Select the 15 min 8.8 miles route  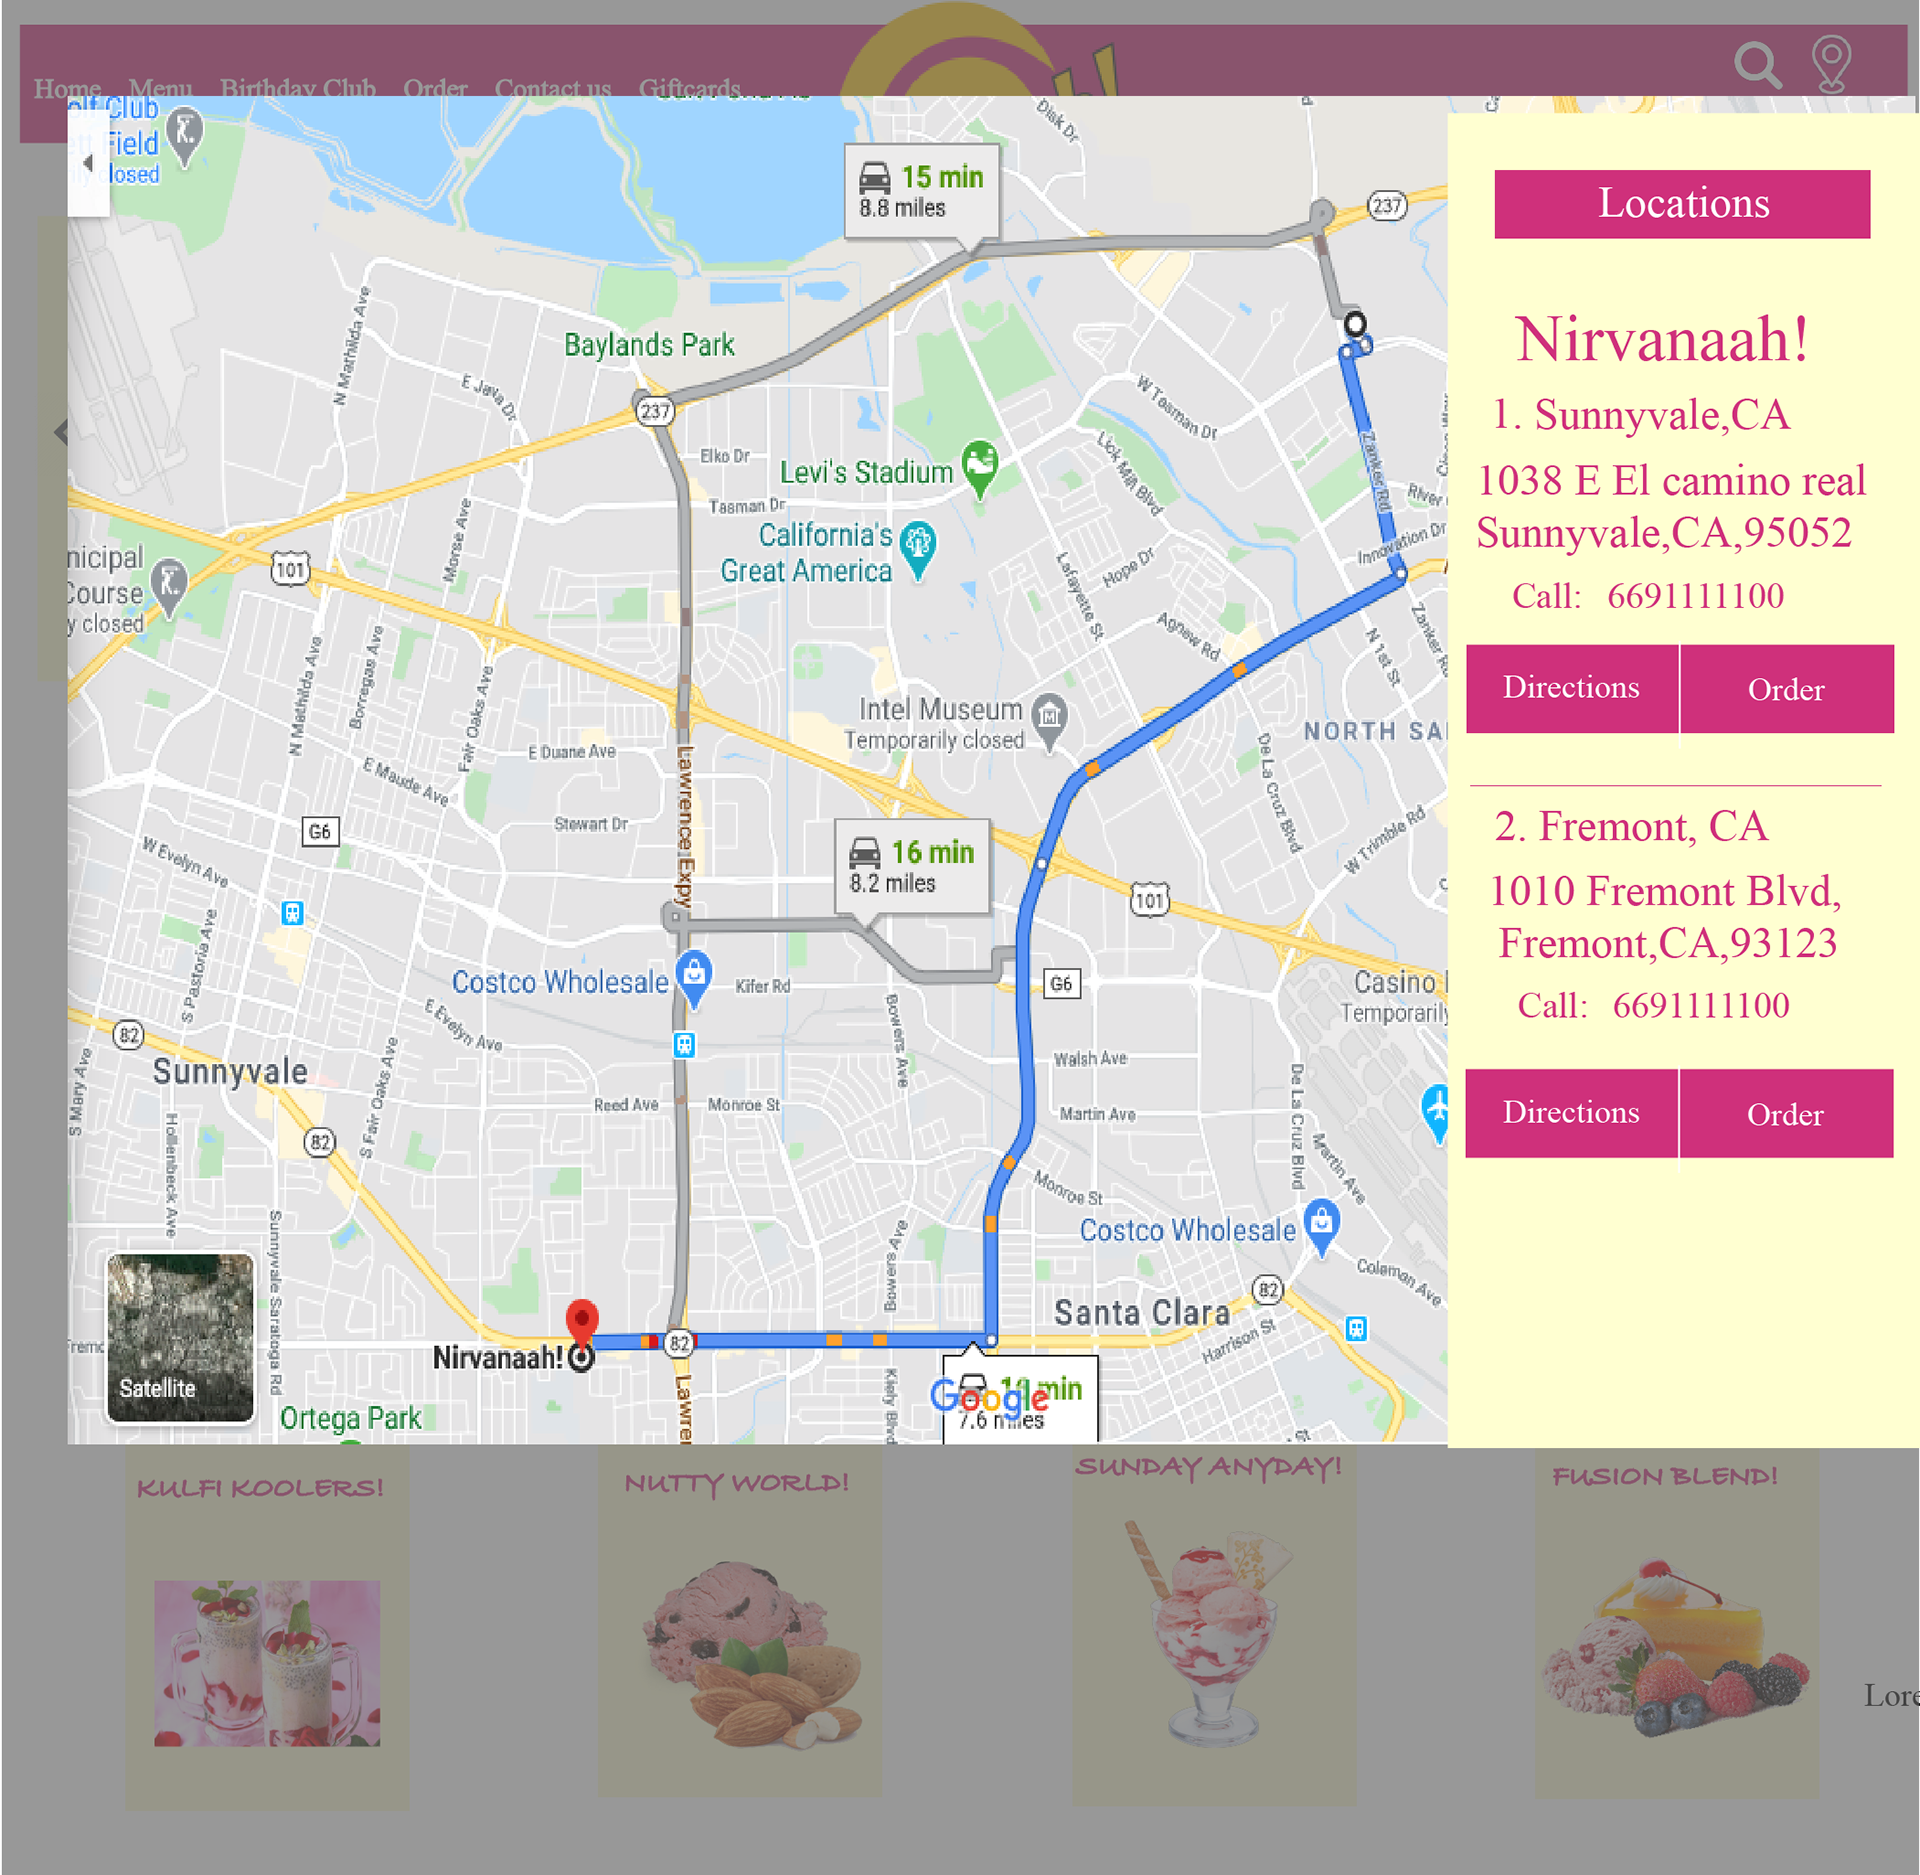click(921, 191)
